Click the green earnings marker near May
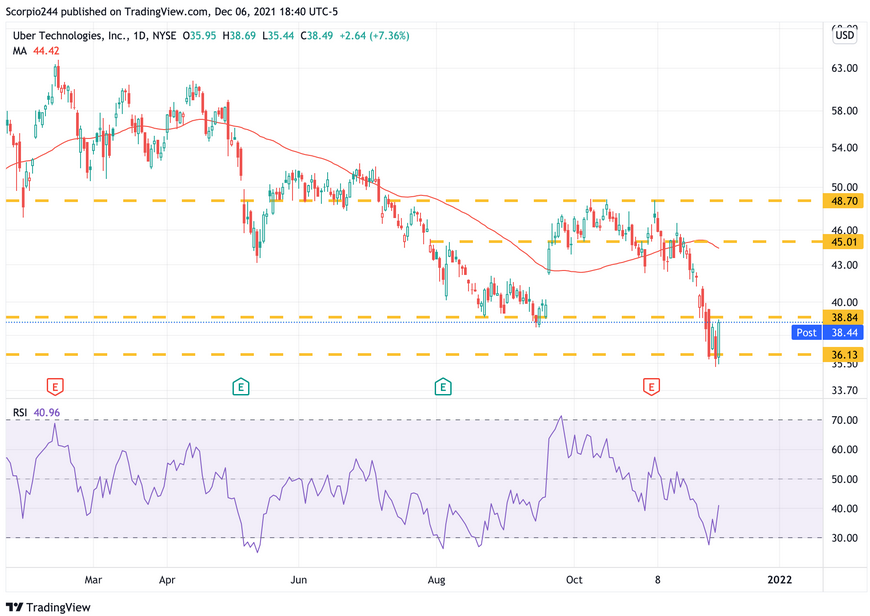Viewport: 870px width, 616px height. click(240, 386)
